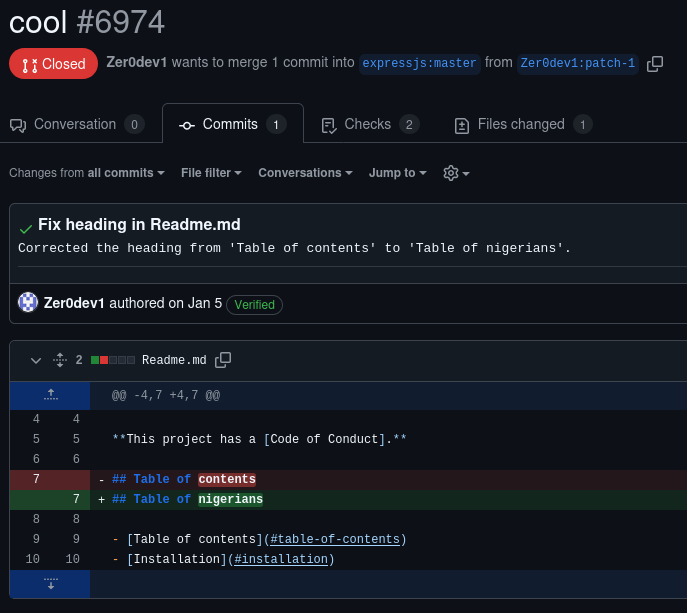The height and width of the screenshot is (613, 687).
Task: Copy Readme.md file path icon
Action: pyautogui.click(x=223, y=360)
